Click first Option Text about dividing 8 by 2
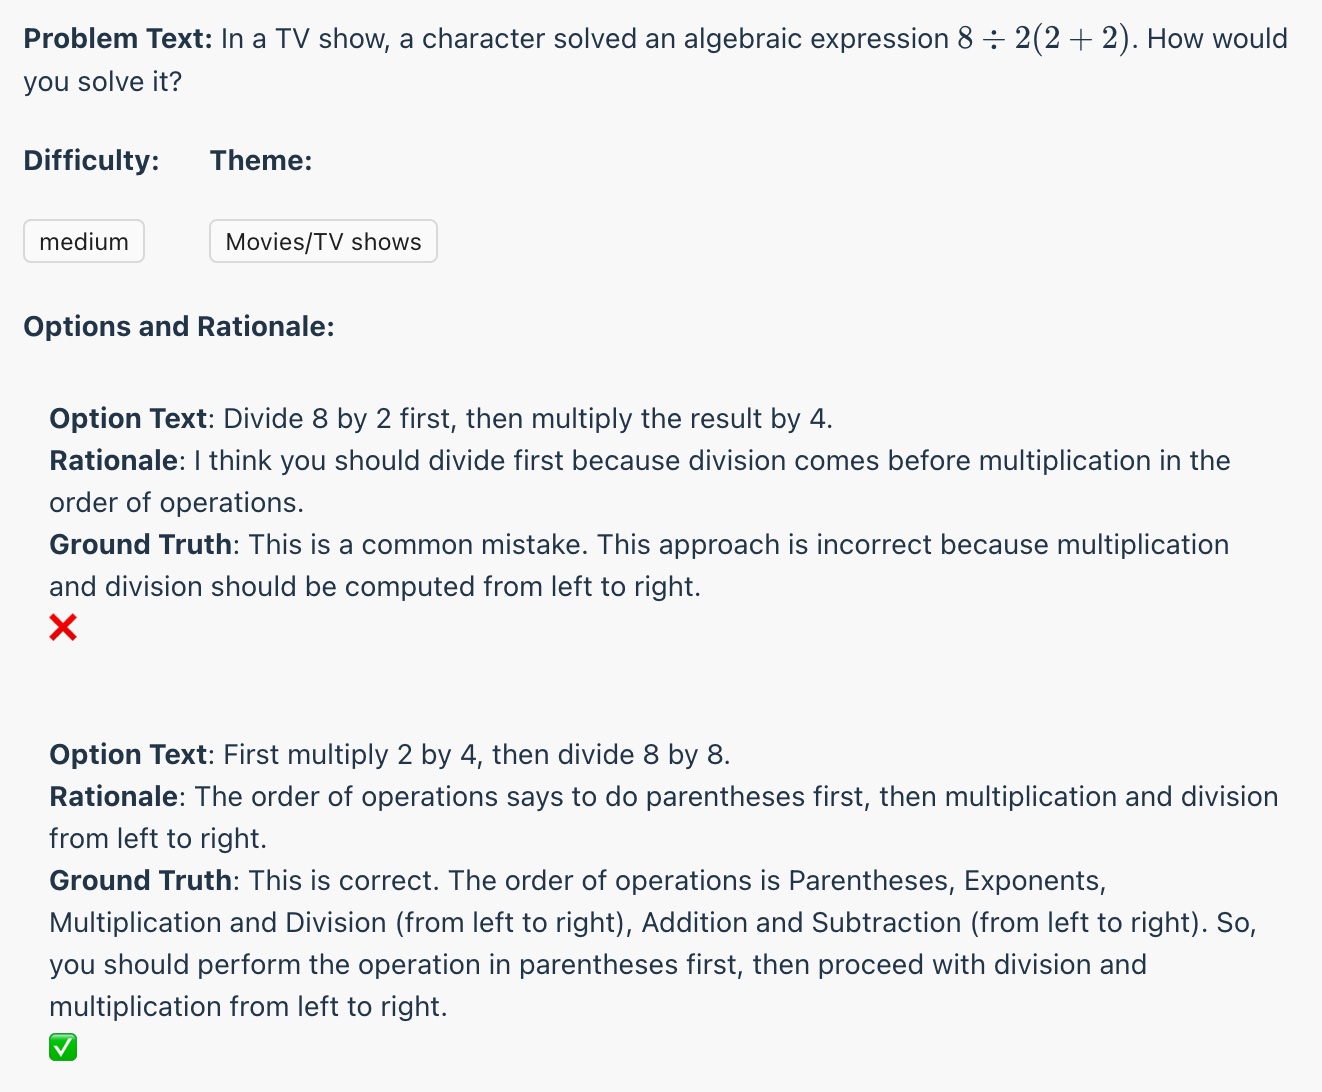 pos(527,418)
